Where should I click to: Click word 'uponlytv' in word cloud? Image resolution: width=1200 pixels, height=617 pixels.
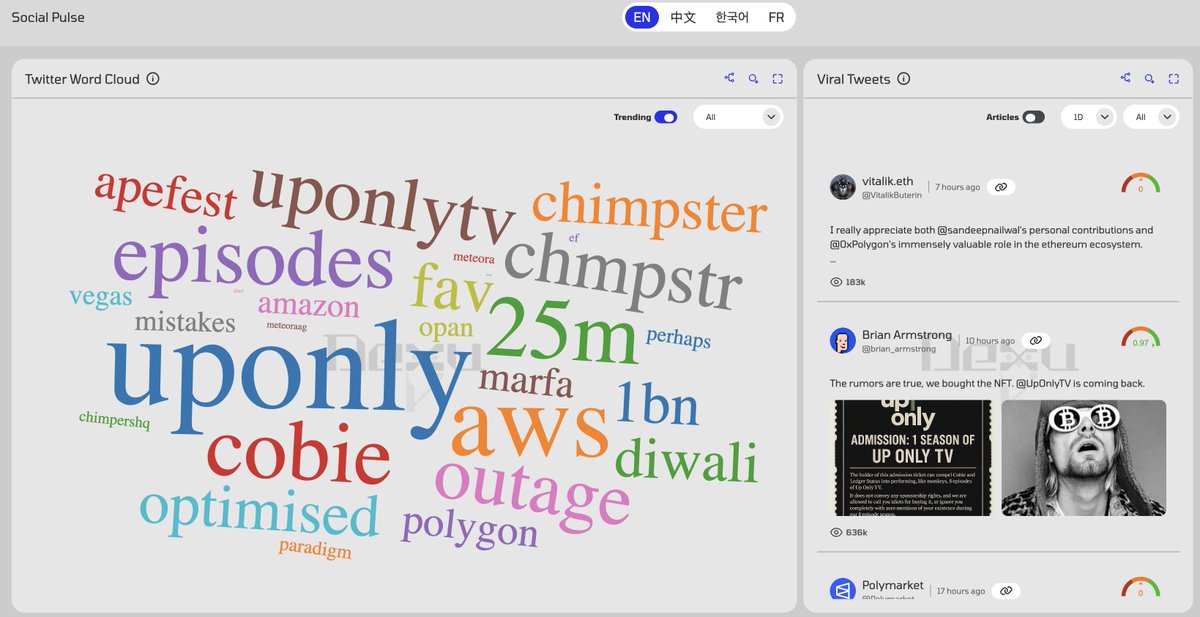[x=382, y=208]
